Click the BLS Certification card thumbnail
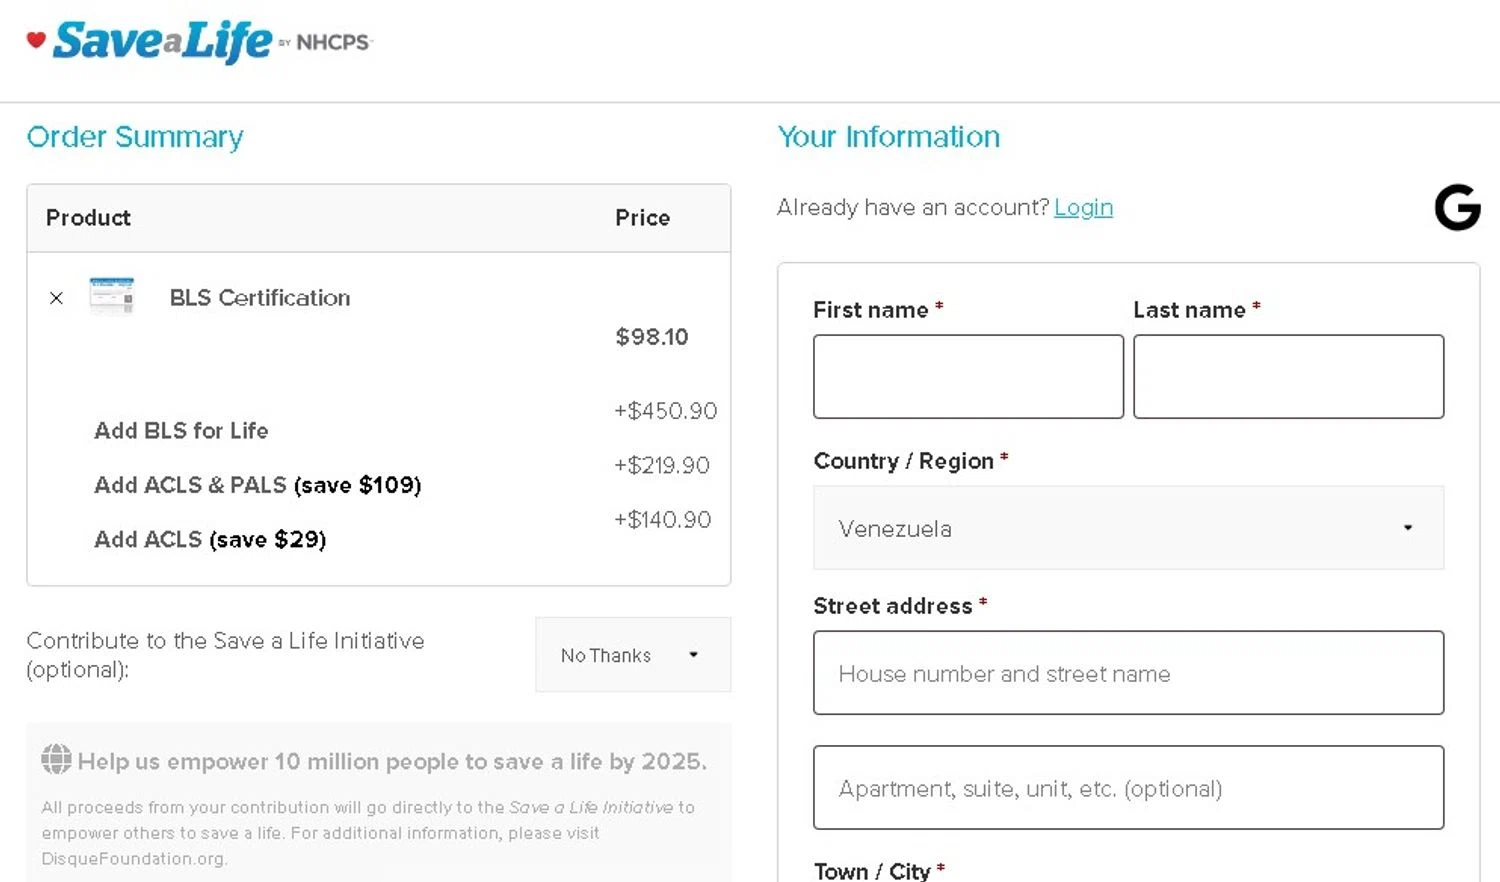1500x882 pixels. [x=111, y=296]
